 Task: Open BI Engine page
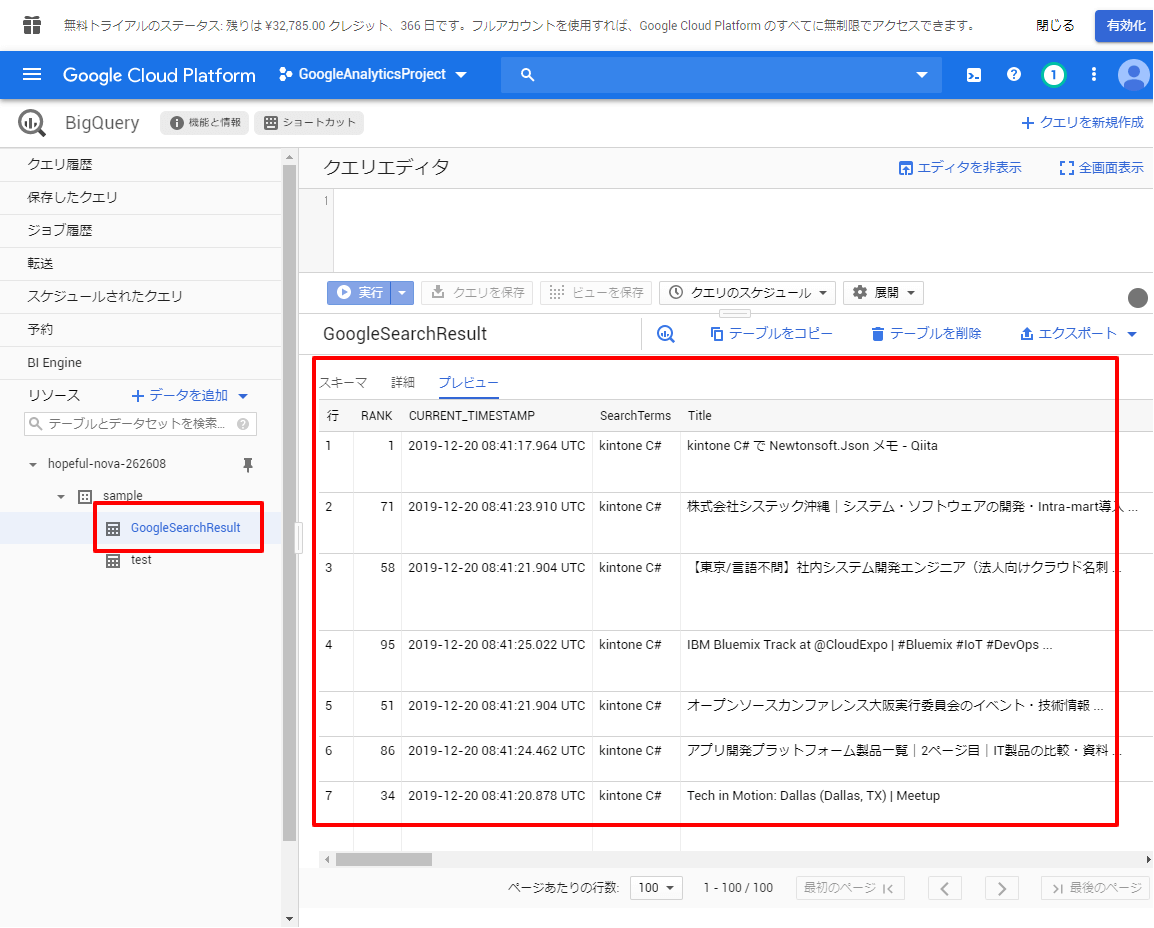pos(141,363)
